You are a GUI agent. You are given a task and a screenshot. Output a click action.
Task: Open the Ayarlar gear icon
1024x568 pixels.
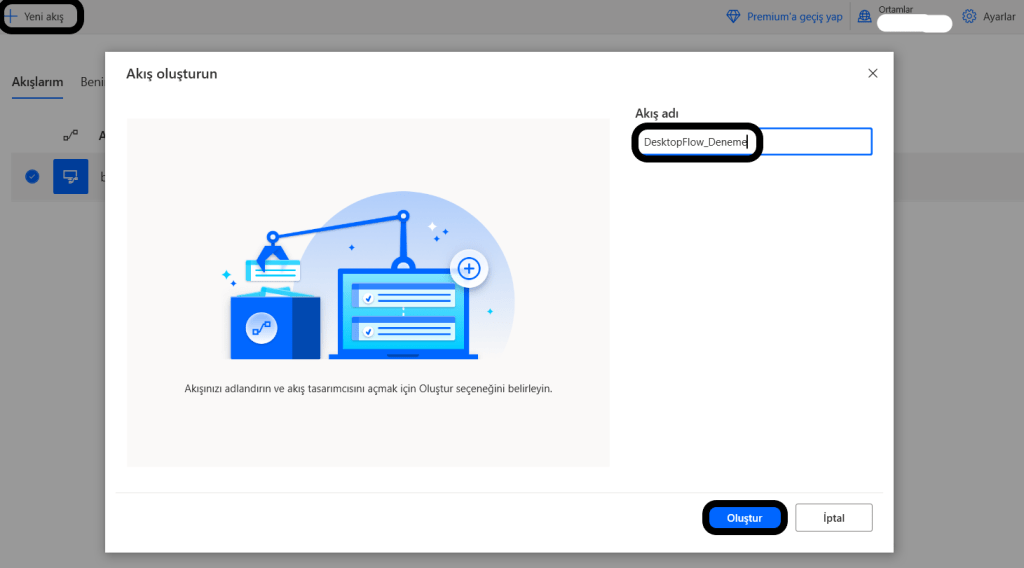(x=969, y=17)
